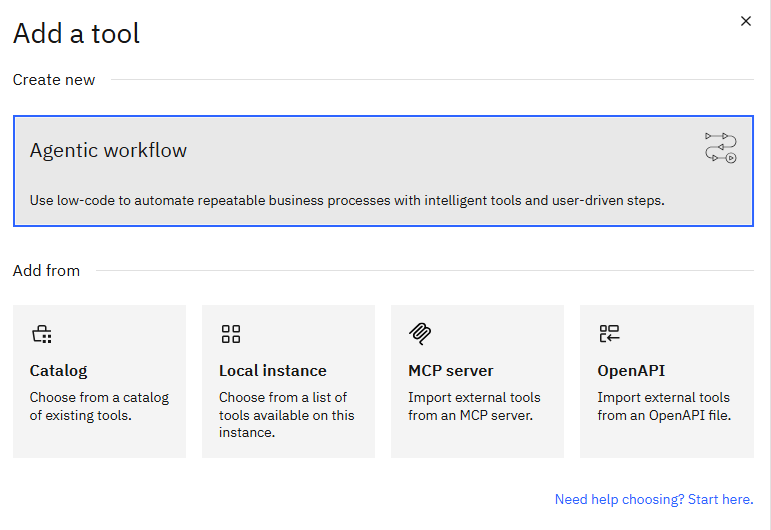Viewport: 771px width, 530px height.
Task: Click the Local instance grid icon
Action: 231,334
